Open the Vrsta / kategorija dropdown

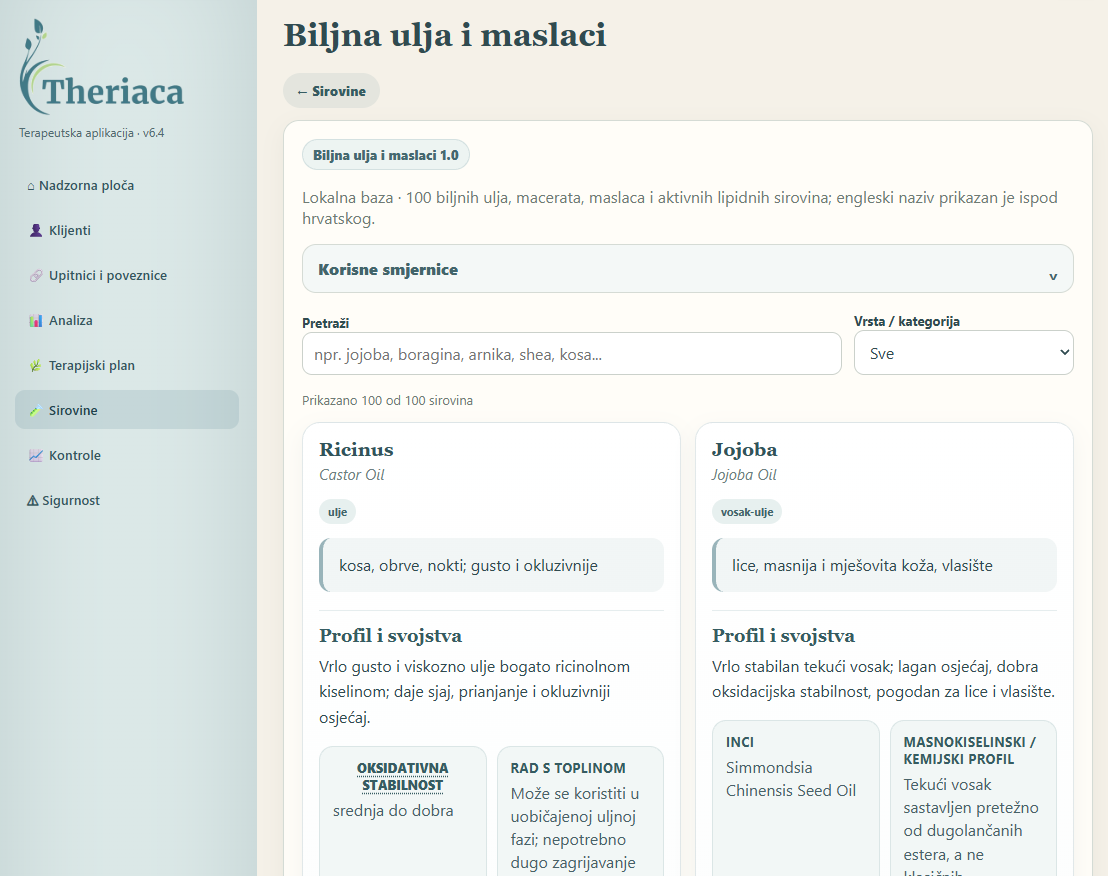point(963,353)
